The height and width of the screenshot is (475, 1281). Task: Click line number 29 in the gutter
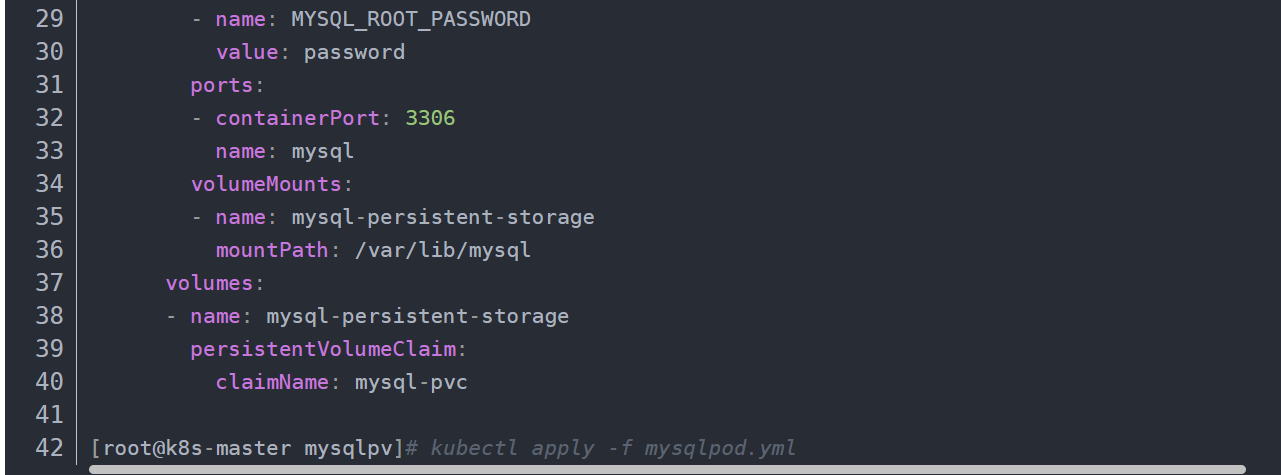(x=49, y=19)
